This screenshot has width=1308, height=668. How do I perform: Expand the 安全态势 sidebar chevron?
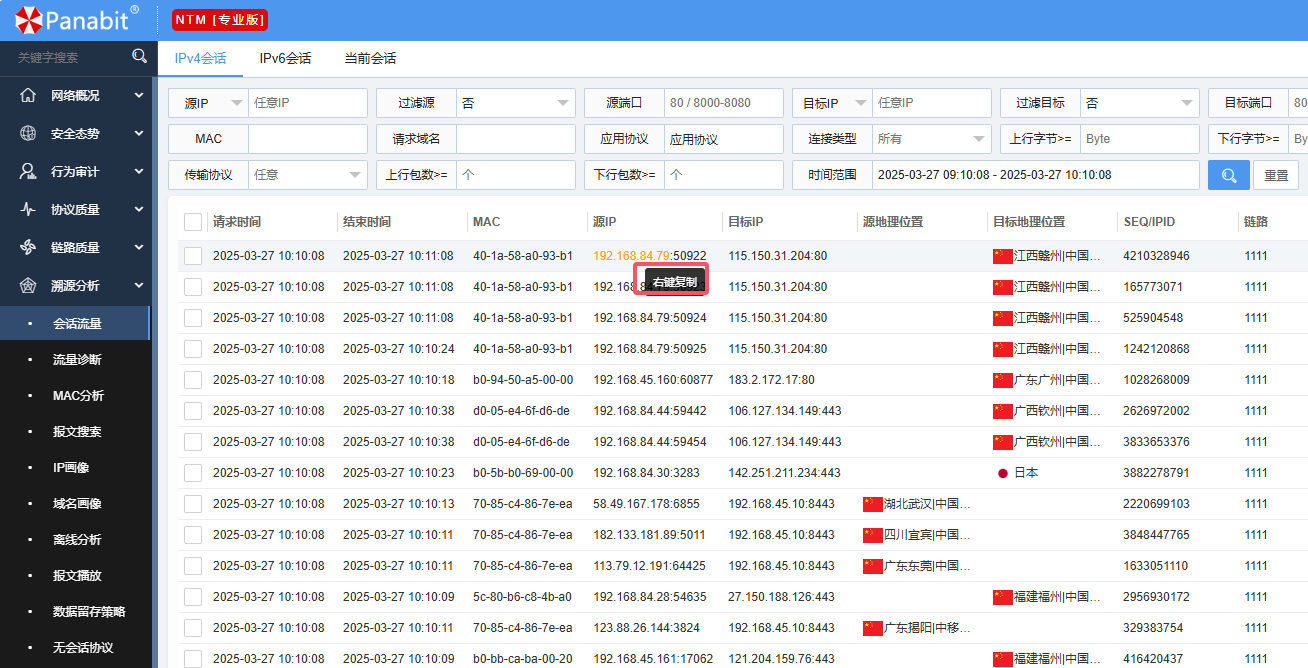[x=138, y=133]
